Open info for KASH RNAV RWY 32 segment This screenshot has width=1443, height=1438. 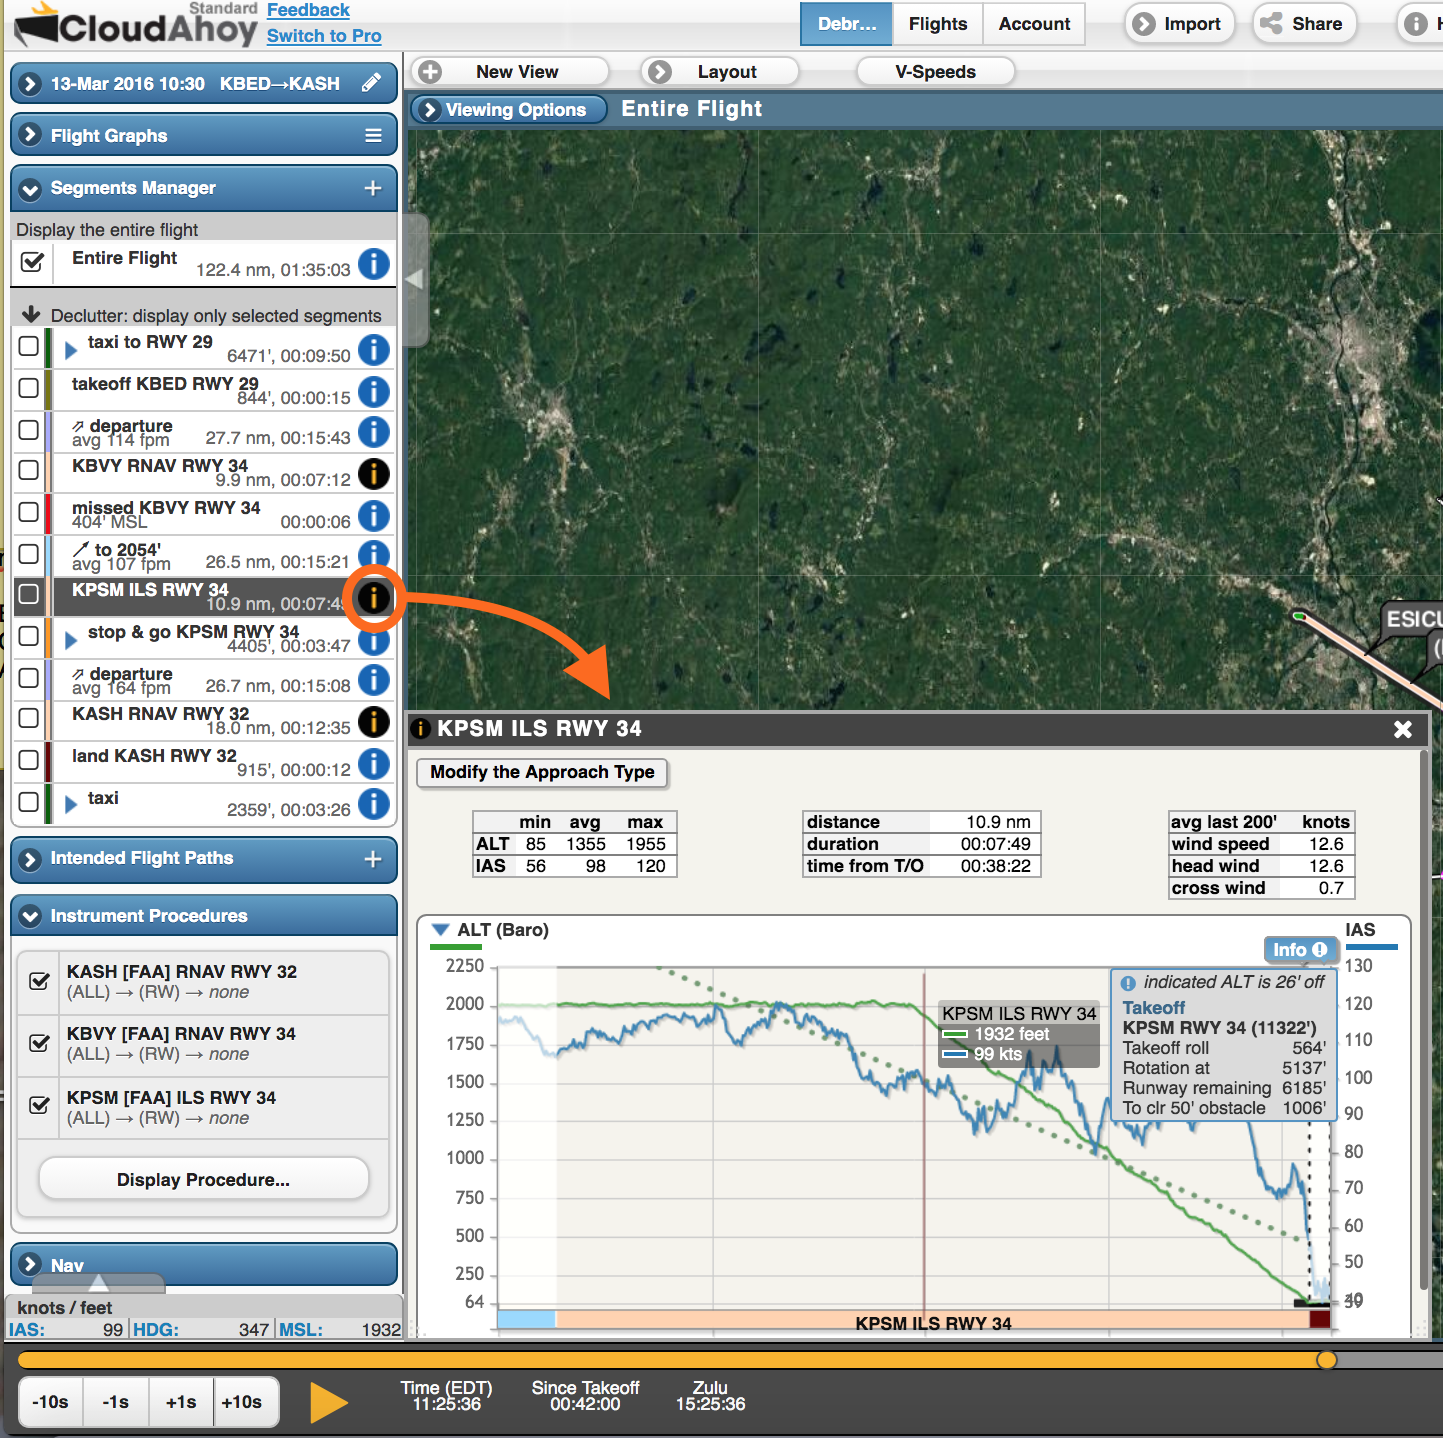(373, 722)
